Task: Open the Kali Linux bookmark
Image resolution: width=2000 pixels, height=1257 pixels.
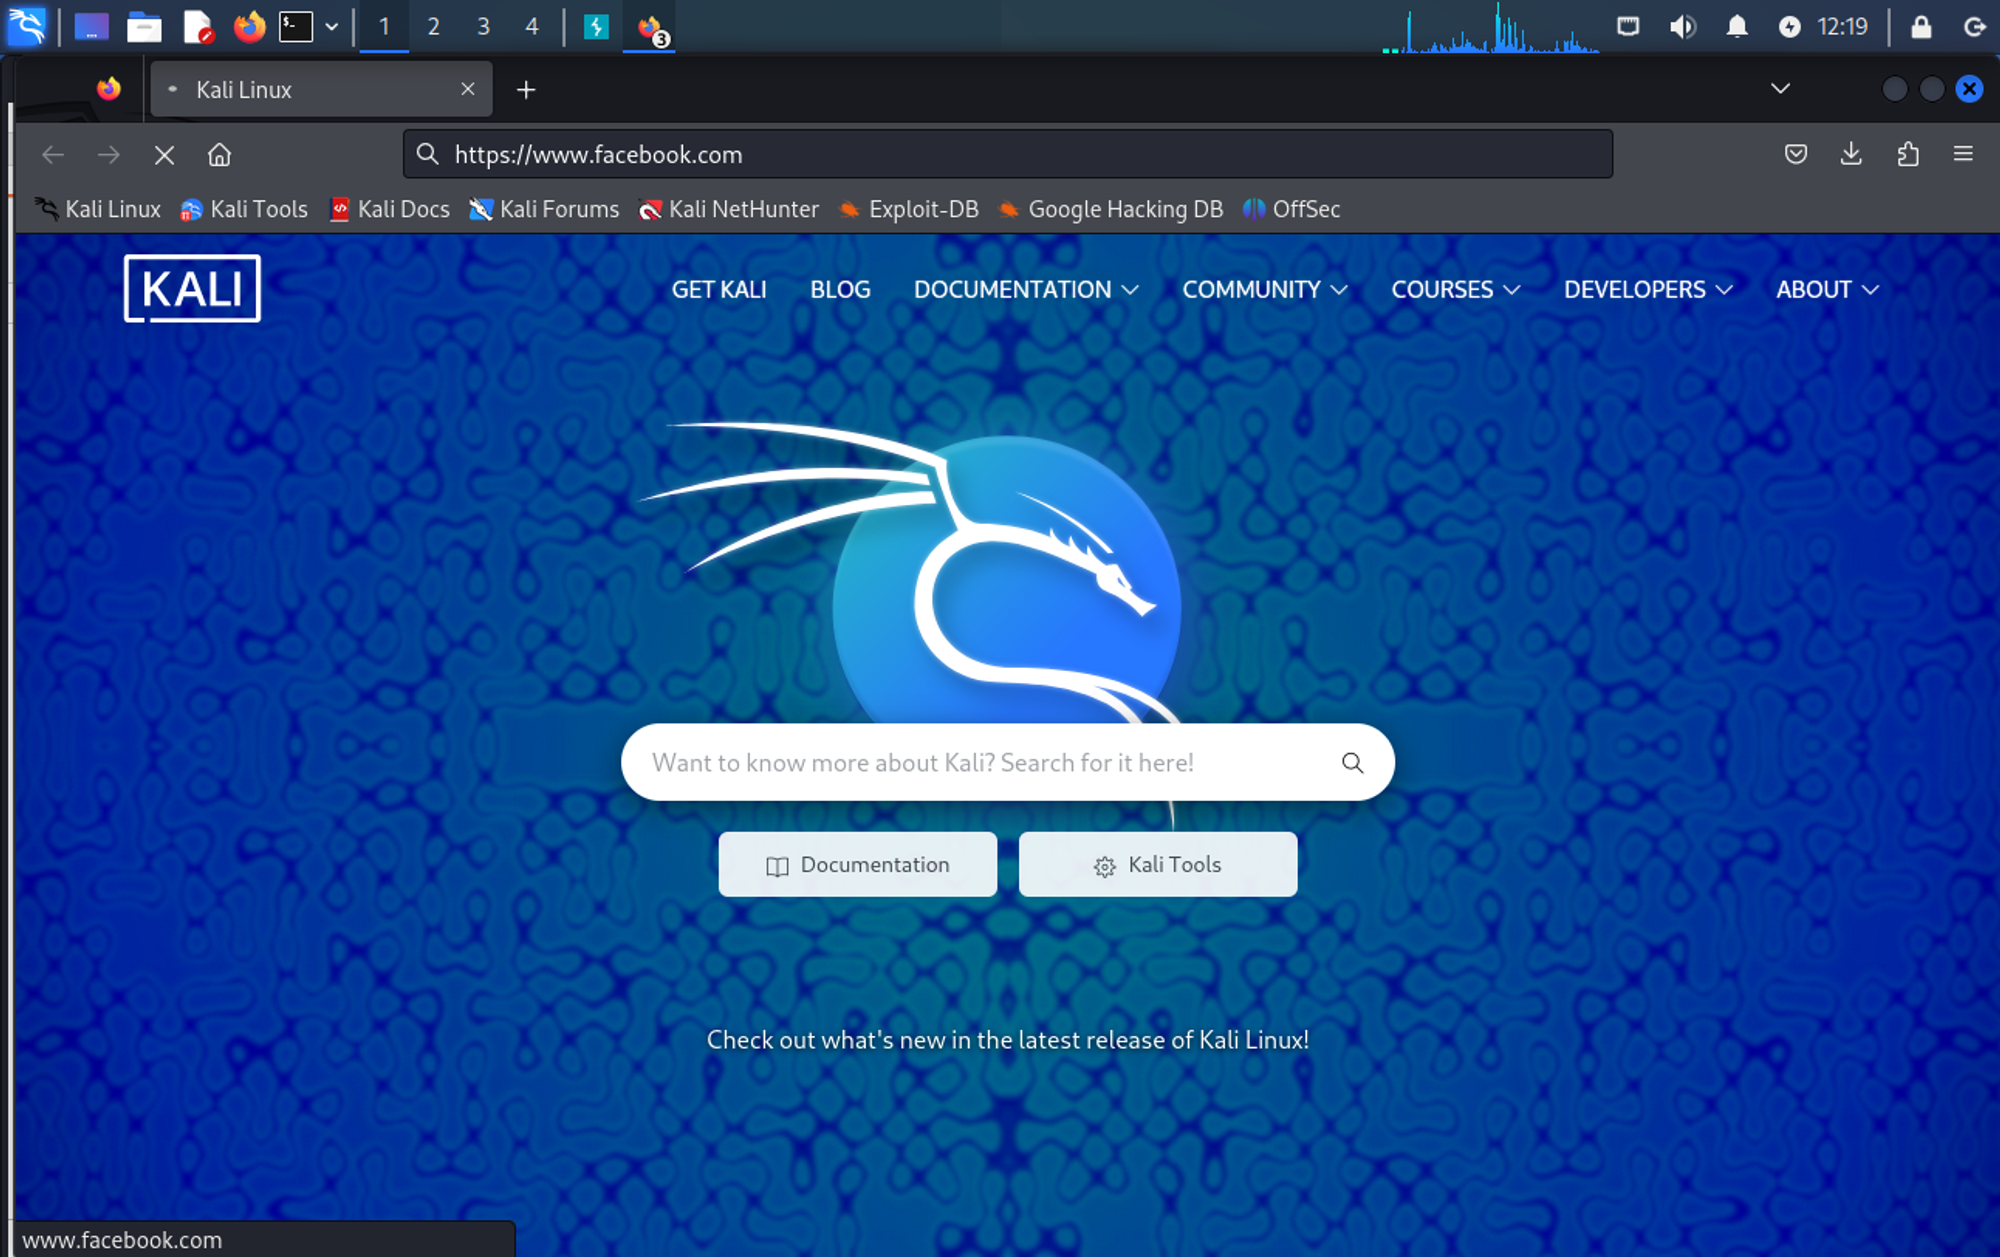Action: coord(98,209)
